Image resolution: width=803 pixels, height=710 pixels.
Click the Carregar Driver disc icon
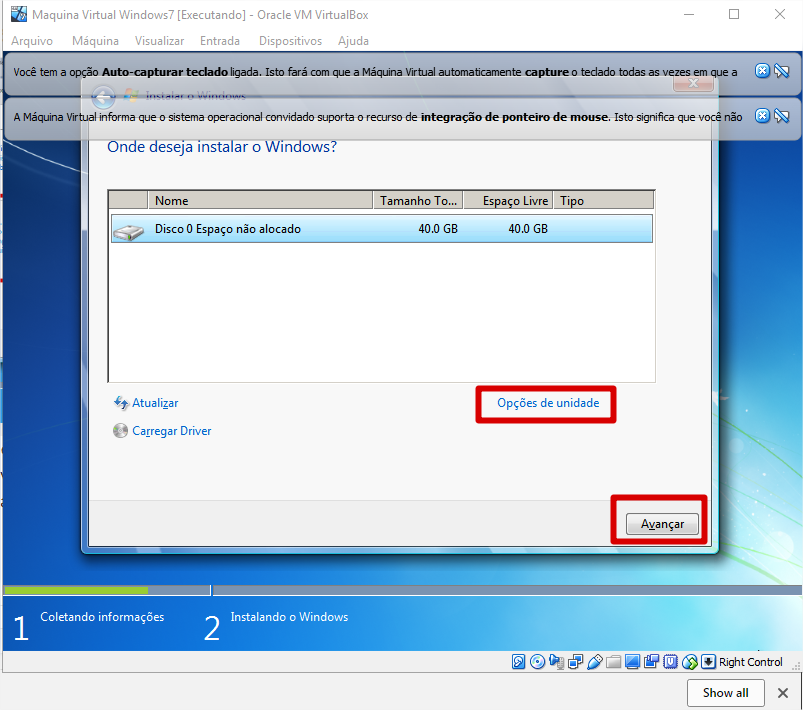pyautogui.click(x=120, y=431)
